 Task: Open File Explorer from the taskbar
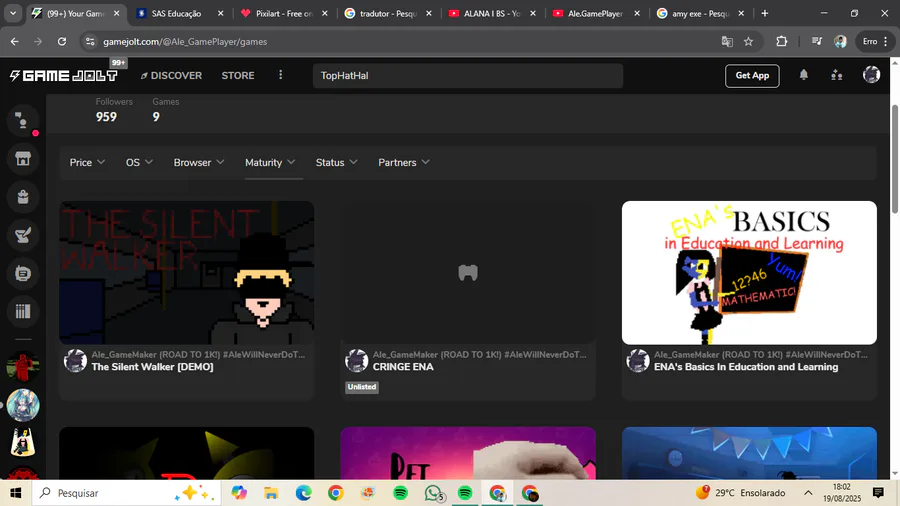coord(271,493)
